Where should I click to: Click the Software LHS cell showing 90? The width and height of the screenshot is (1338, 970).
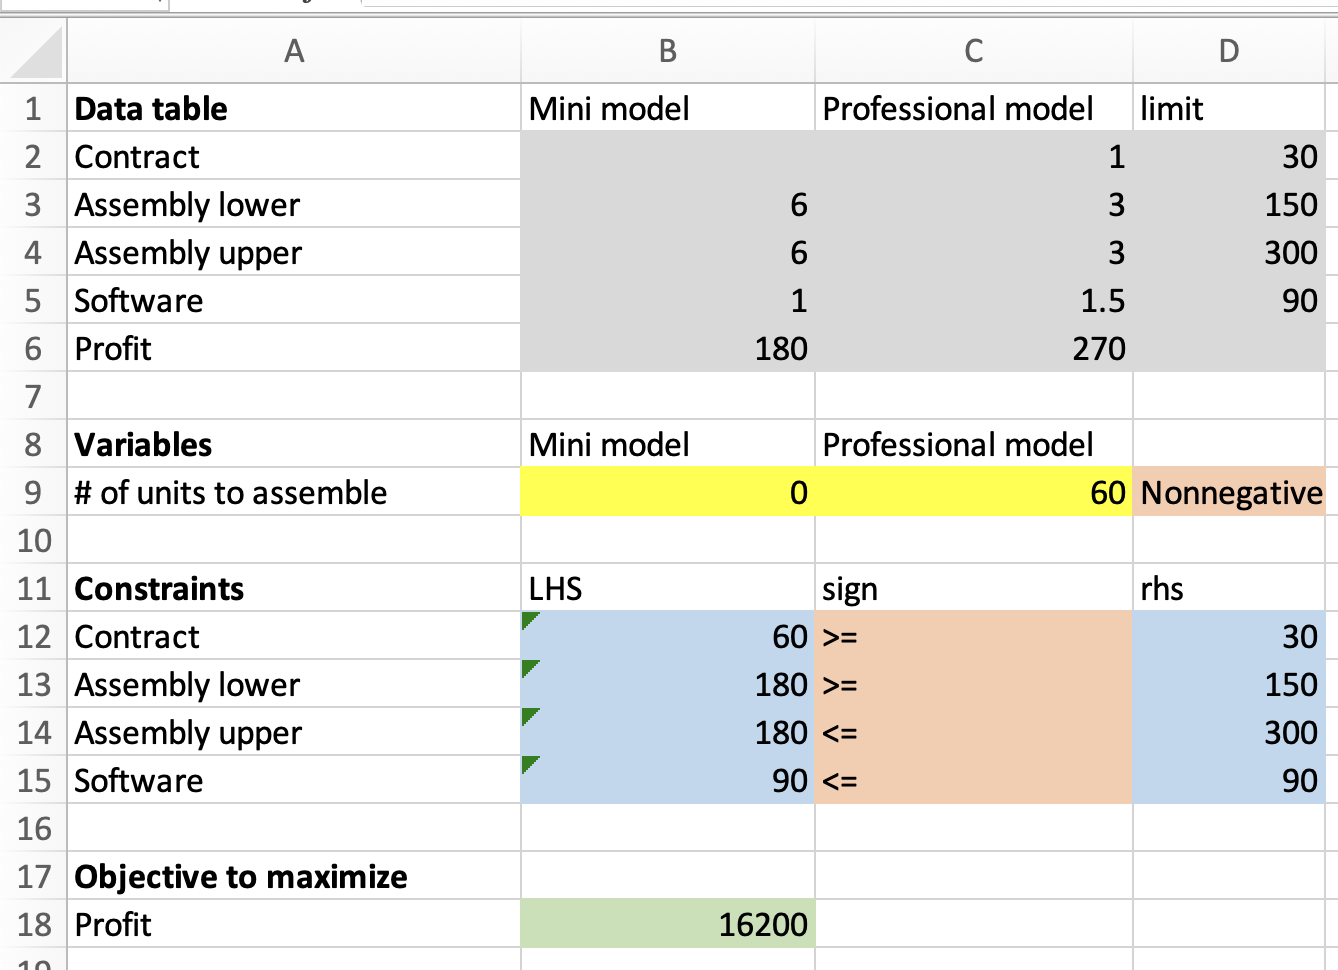(x=667, y=781)
